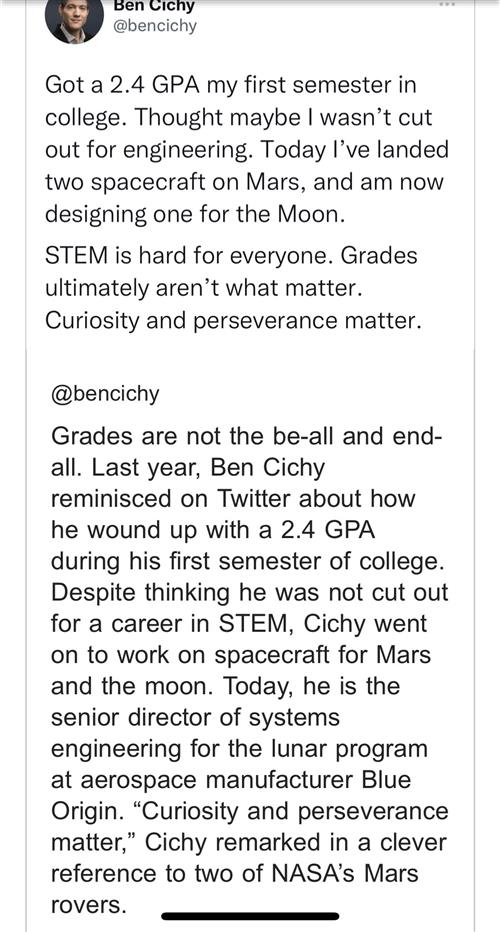Viewport: 500px width, 932px height.
Task: Tap the line 'STEM is hard for everyone. Grades'
Action: click(x=231, y=256)
